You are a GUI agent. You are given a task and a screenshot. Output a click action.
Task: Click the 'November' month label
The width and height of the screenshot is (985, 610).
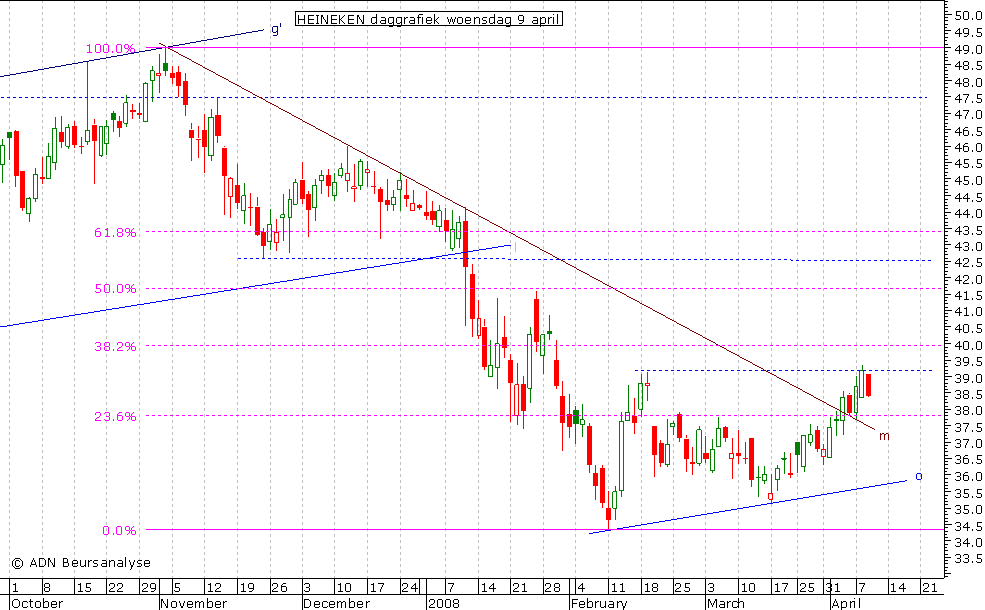click(193, 604)
